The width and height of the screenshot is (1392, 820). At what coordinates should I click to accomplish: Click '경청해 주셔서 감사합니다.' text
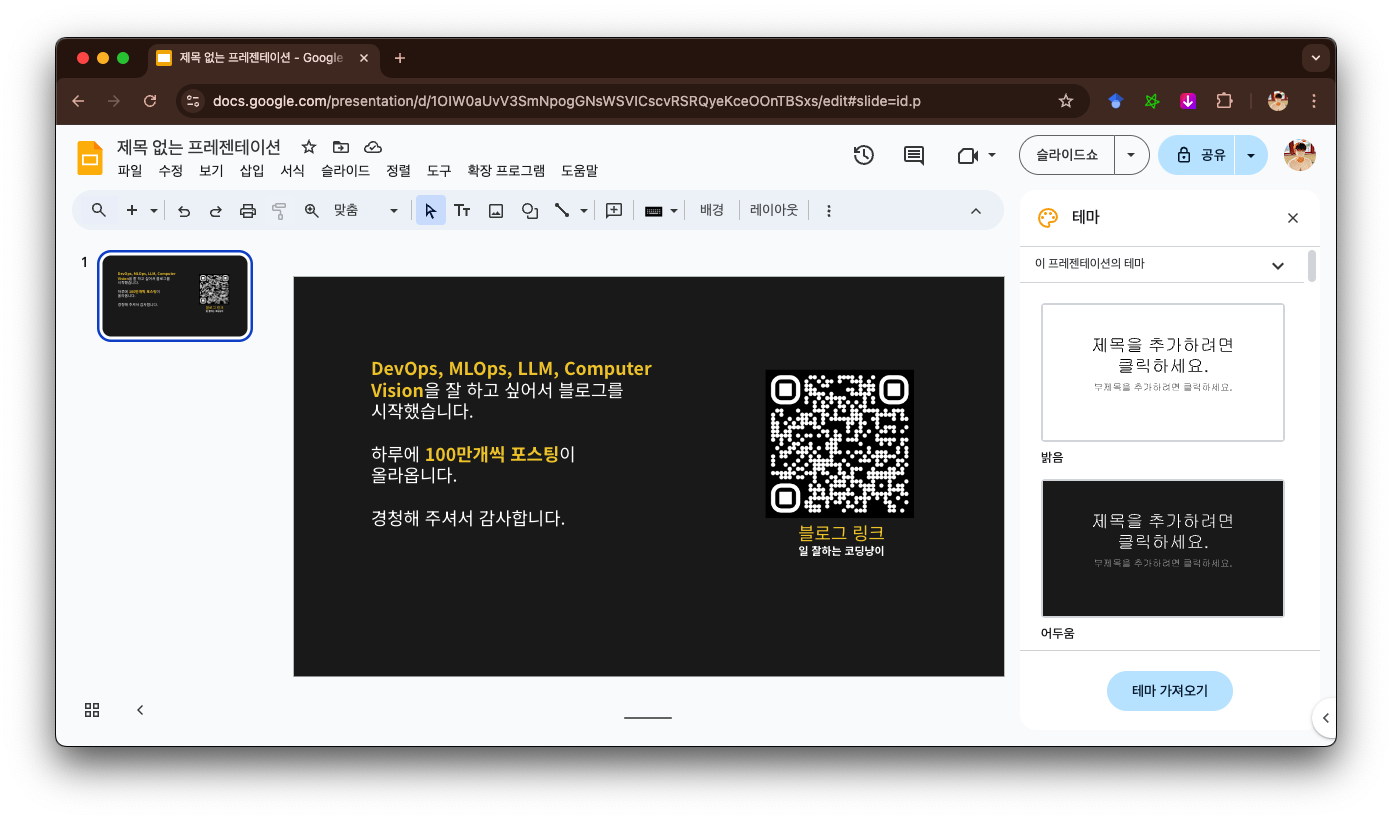pyautogui.click(x=468, y=519)
